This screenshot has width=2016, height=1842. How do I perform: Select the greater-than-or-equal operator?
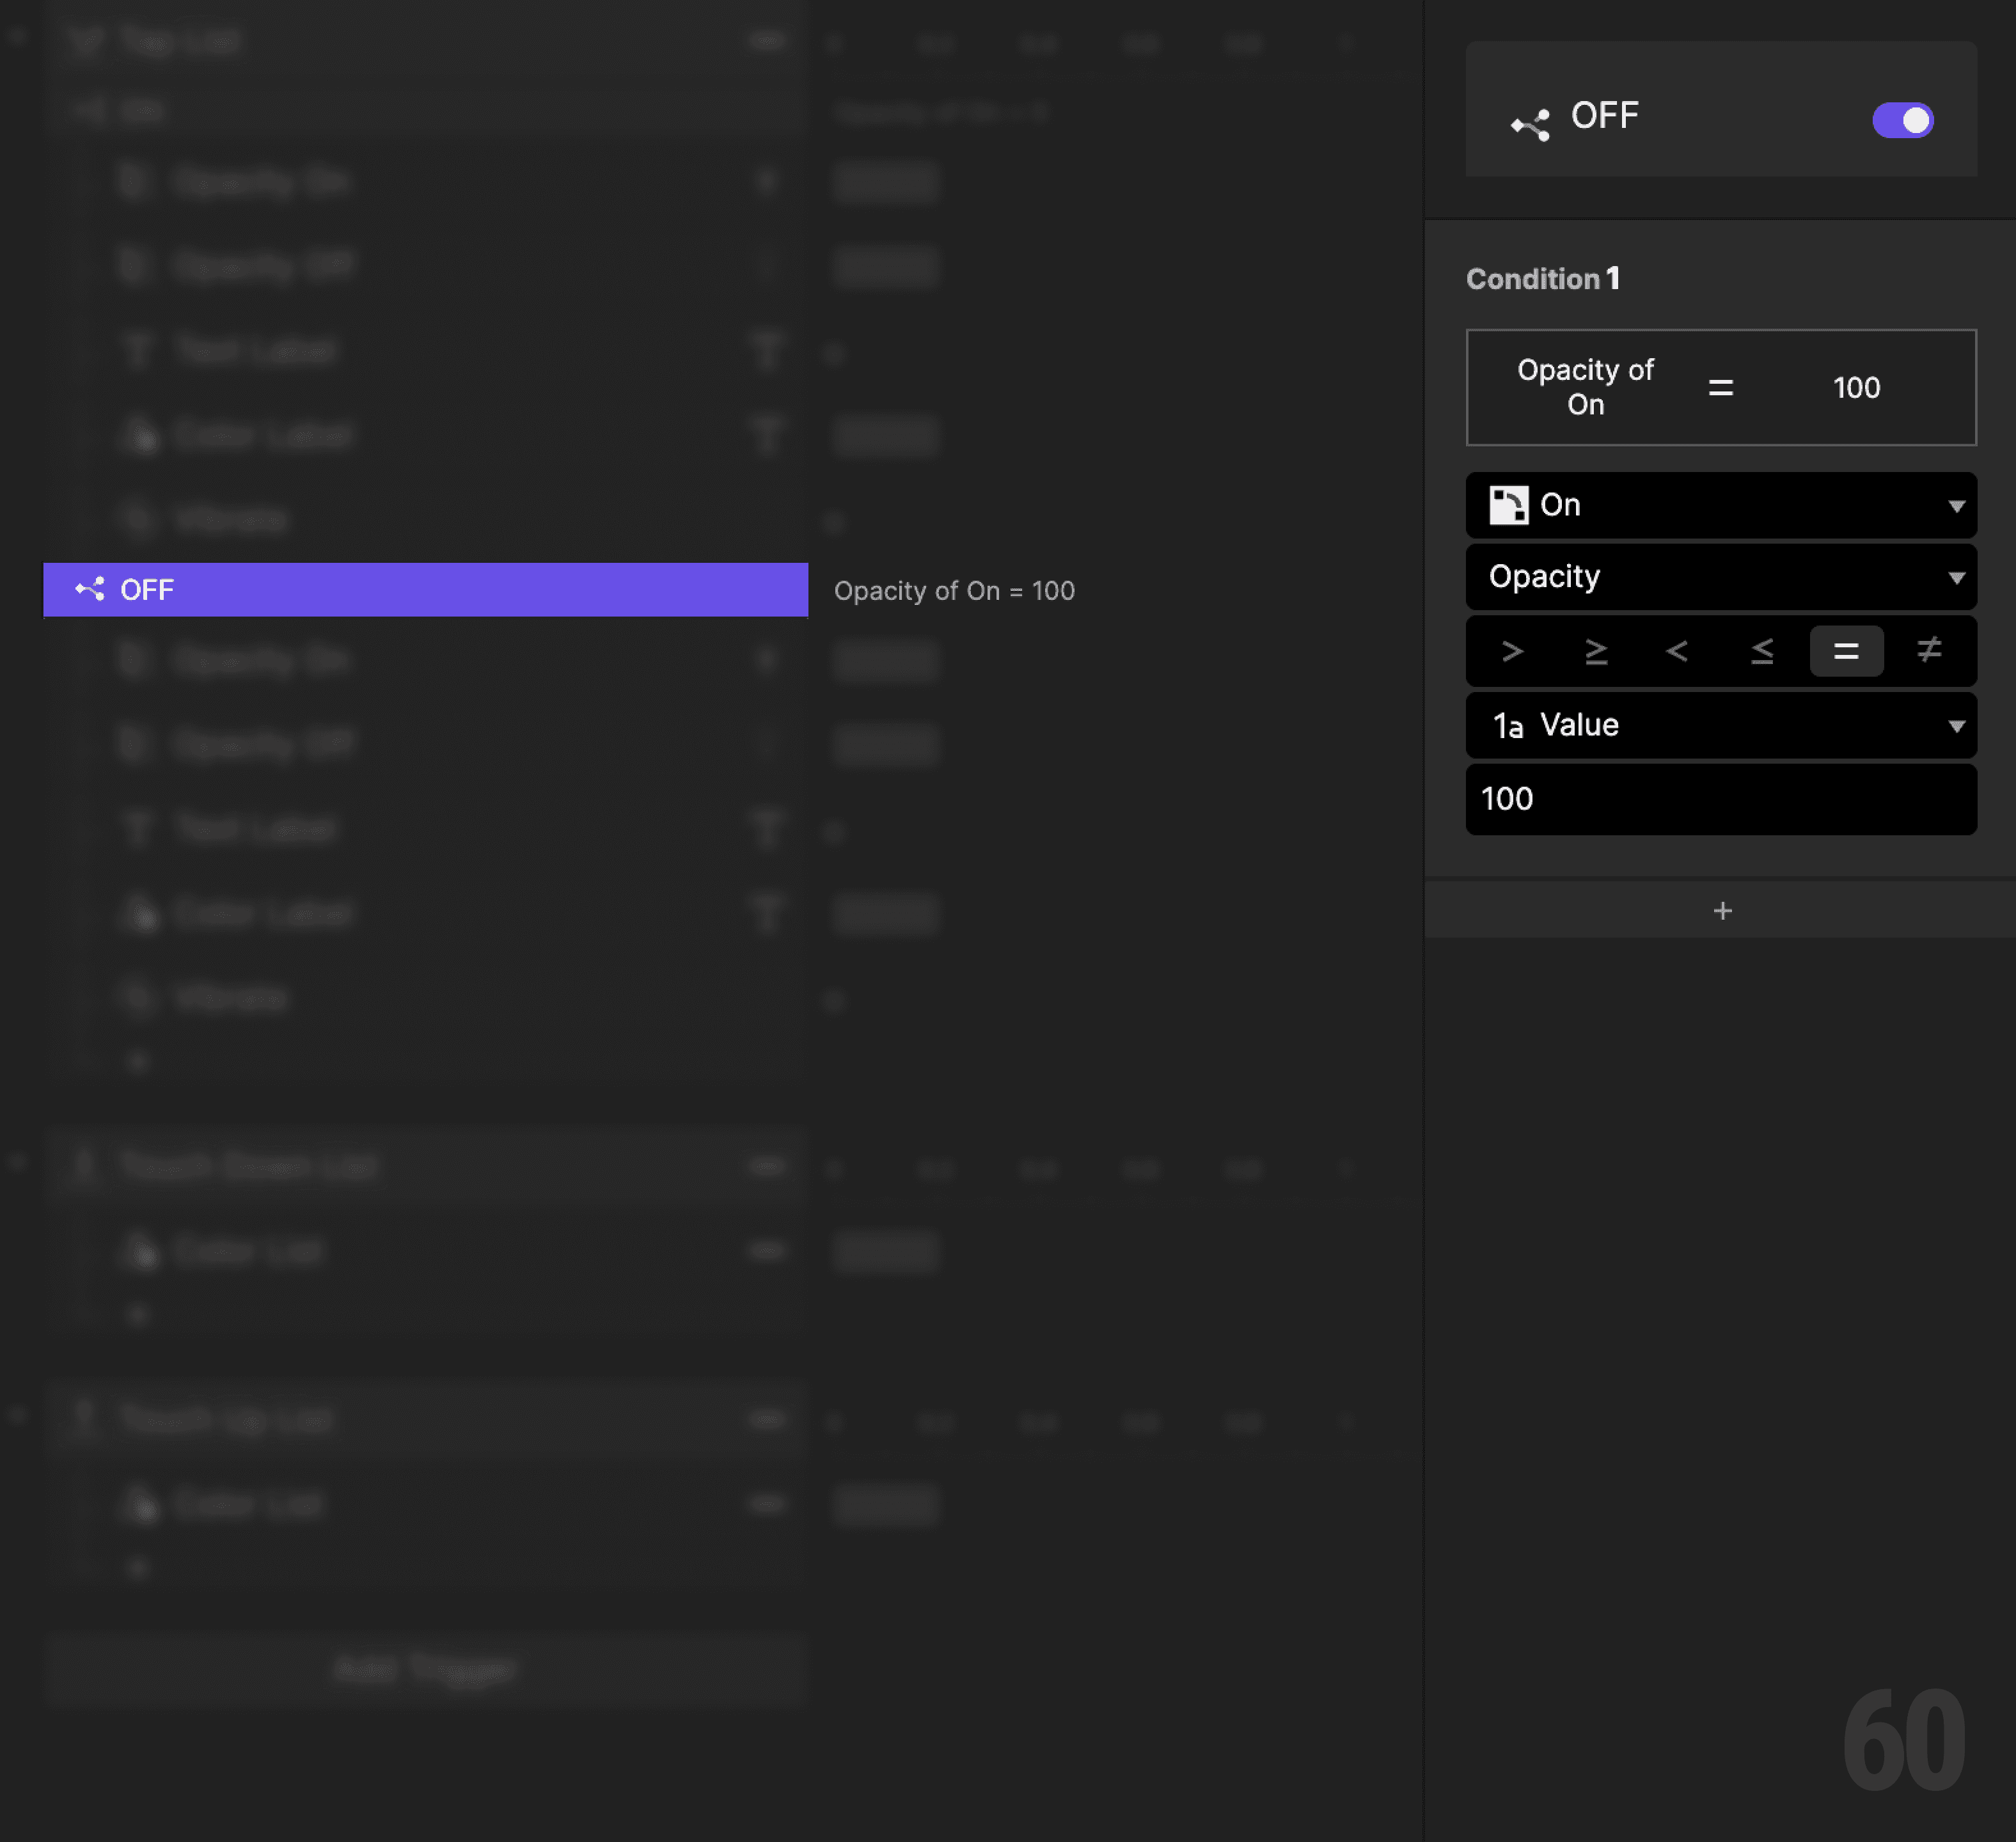(1597, 651)
